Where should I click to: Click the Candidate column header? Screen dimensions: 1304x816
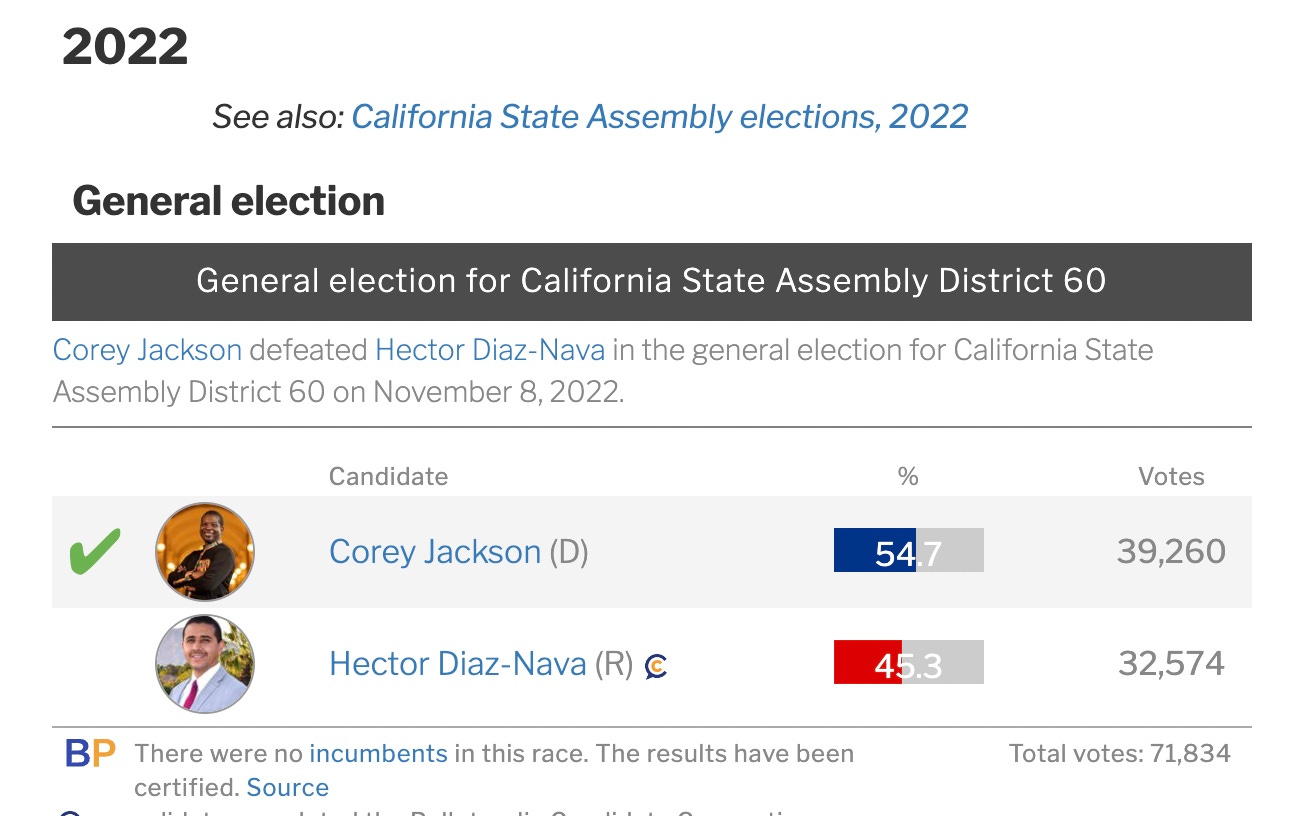click(x=388, y=477)
